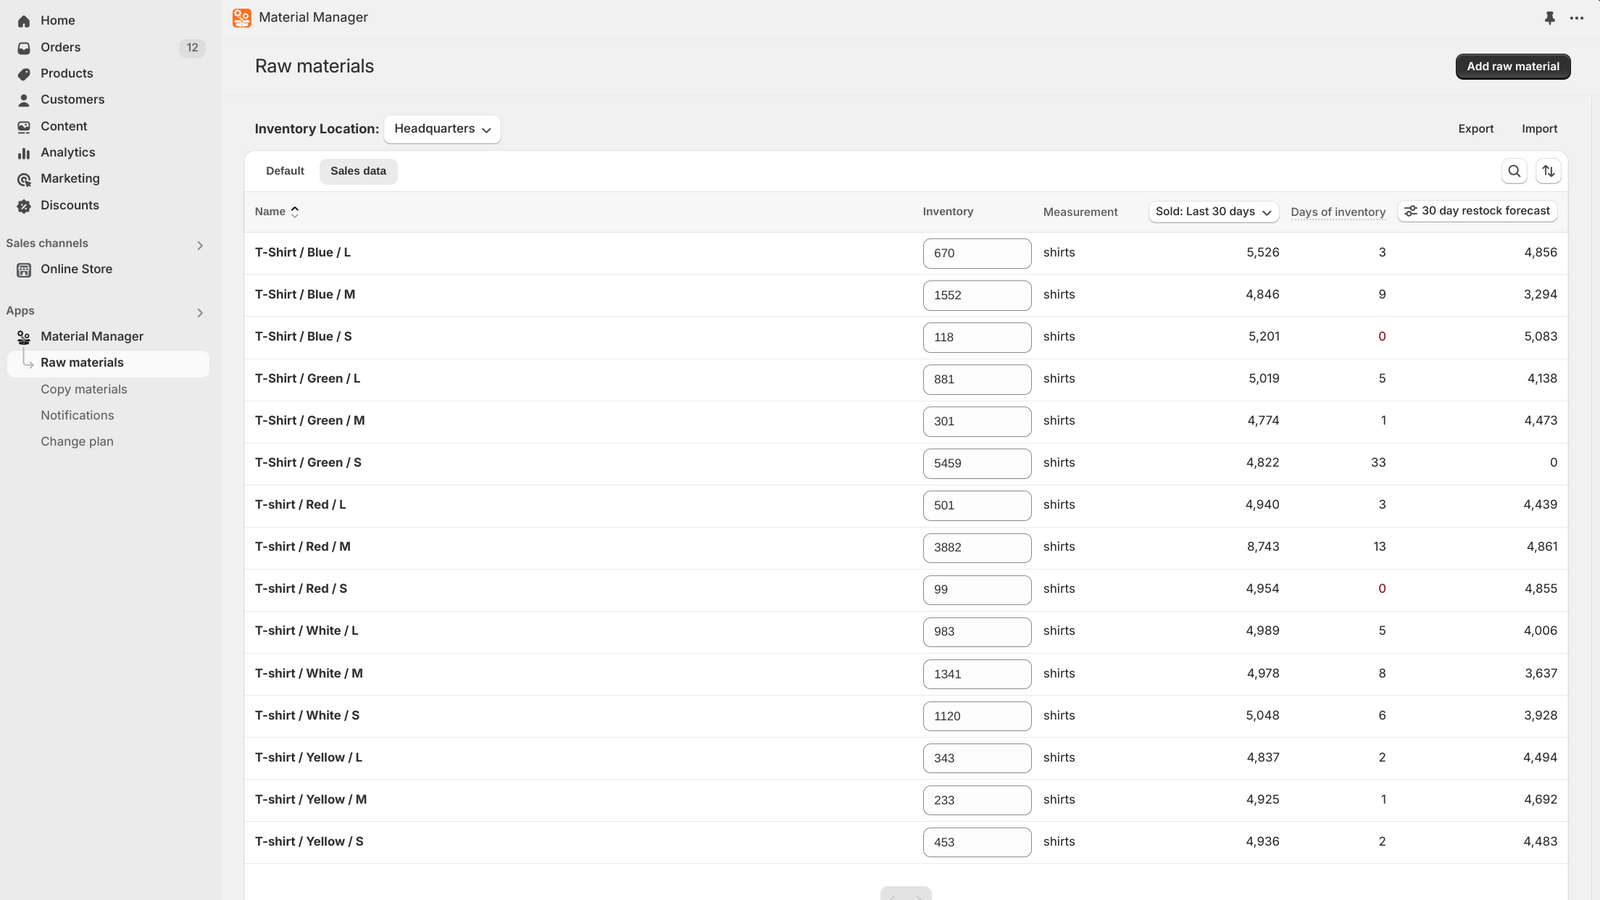Select the Sales data tab
1600x900 pixels.
(358, 171)
